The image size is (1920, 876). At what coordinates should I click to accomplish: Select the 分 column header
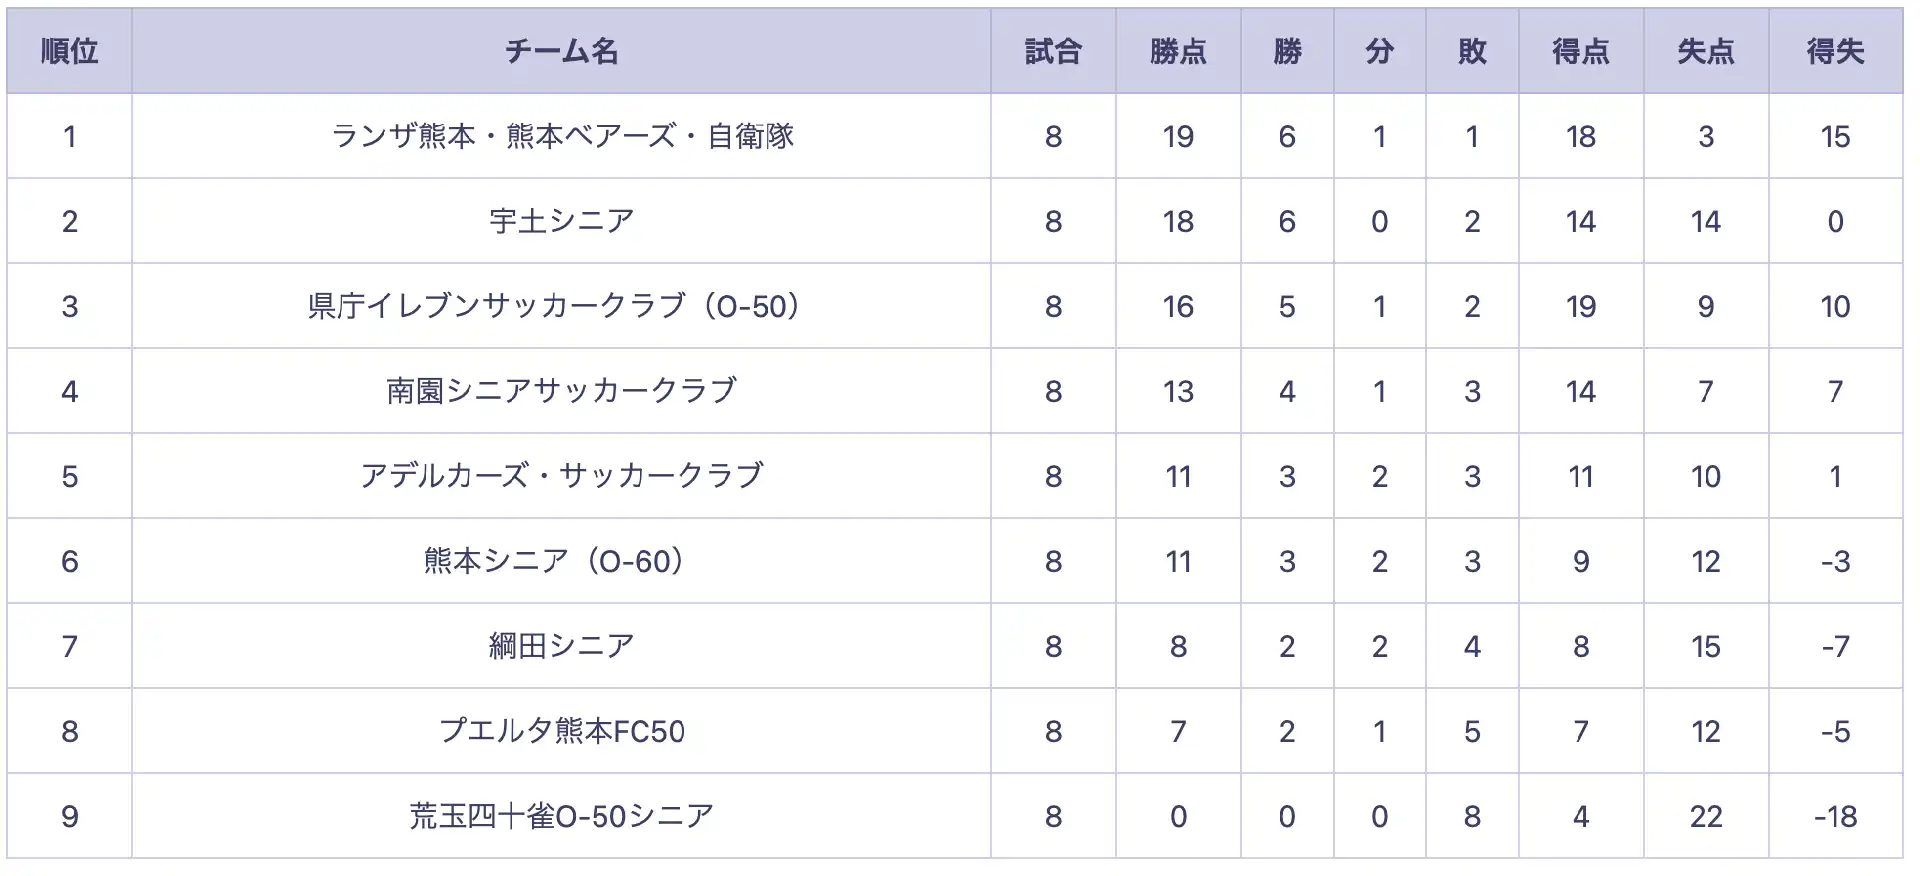click(x=1379, y=51)
